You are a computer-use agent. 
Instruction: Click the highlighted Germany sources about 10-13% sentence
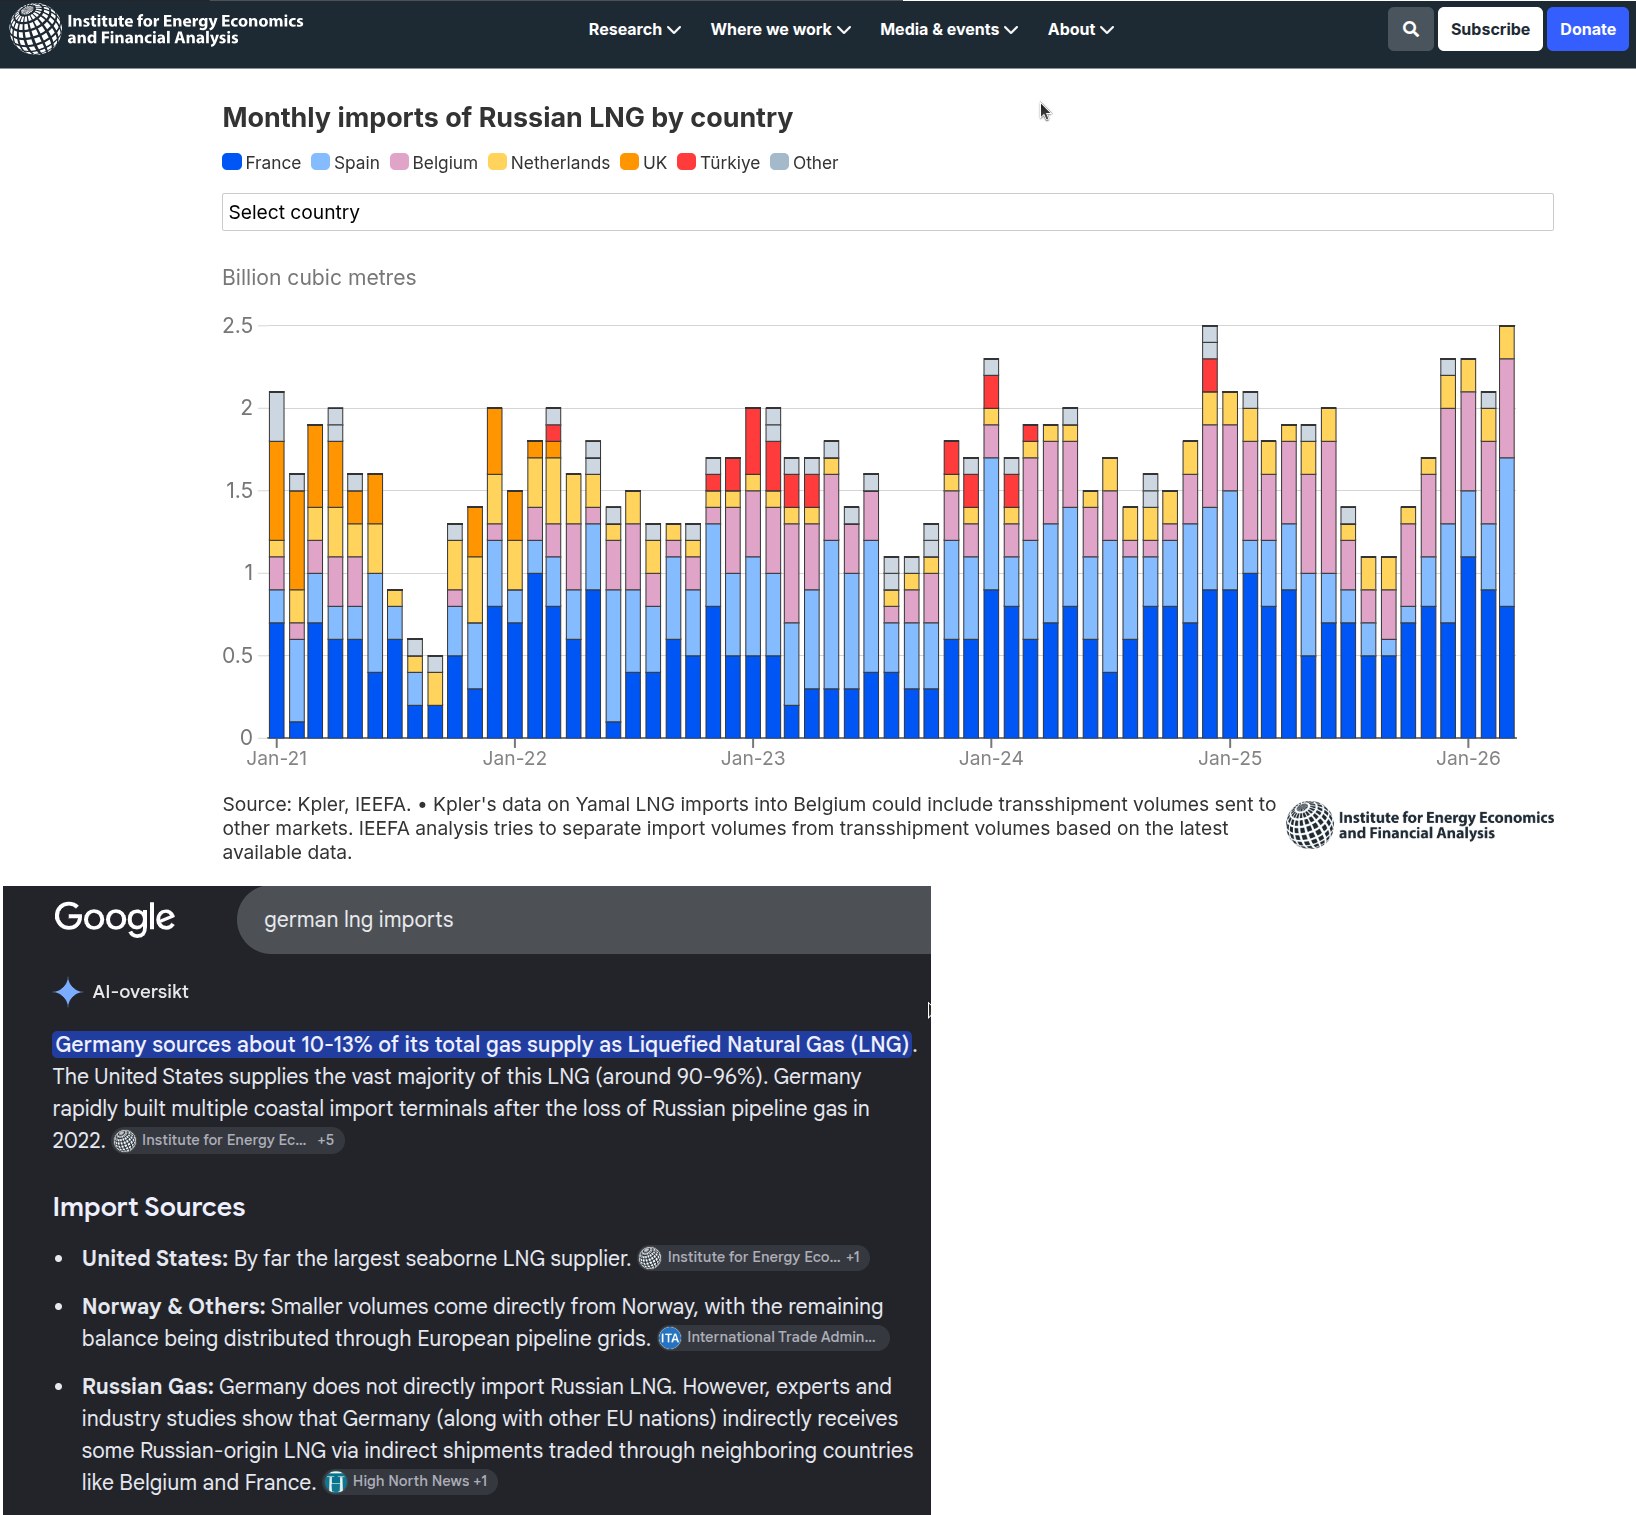coord(482,1045)
